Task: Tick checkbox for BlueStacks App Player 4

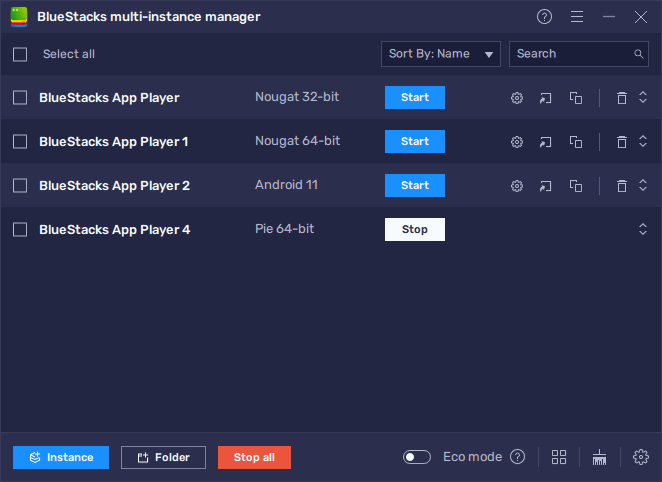Action: [x=20, y=230]
